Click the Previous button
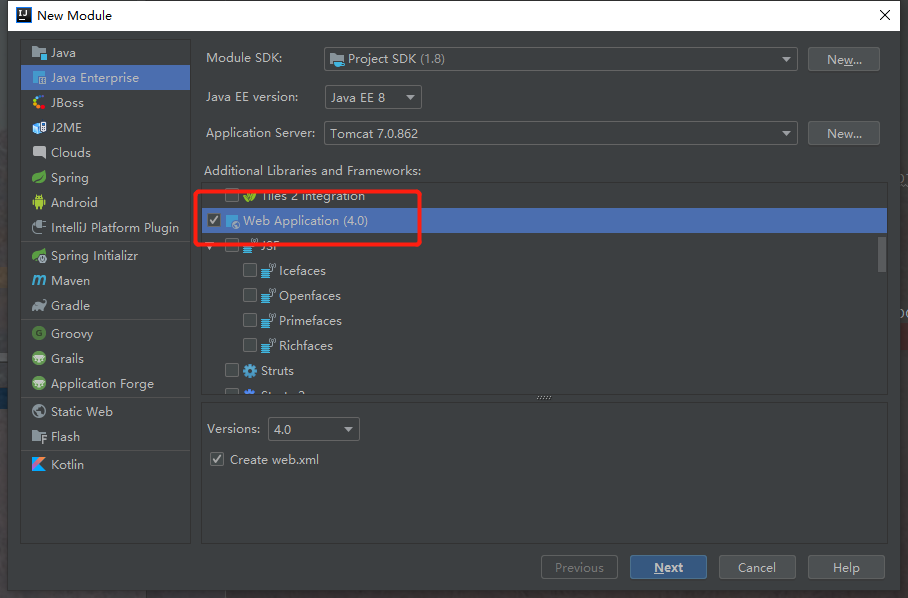 pos(579,567)
